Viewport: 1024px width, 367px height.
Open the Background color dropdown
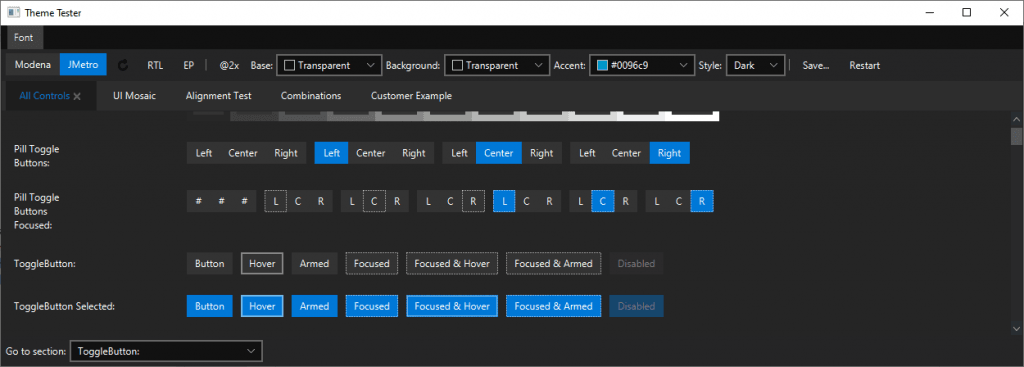pos(496,65)
